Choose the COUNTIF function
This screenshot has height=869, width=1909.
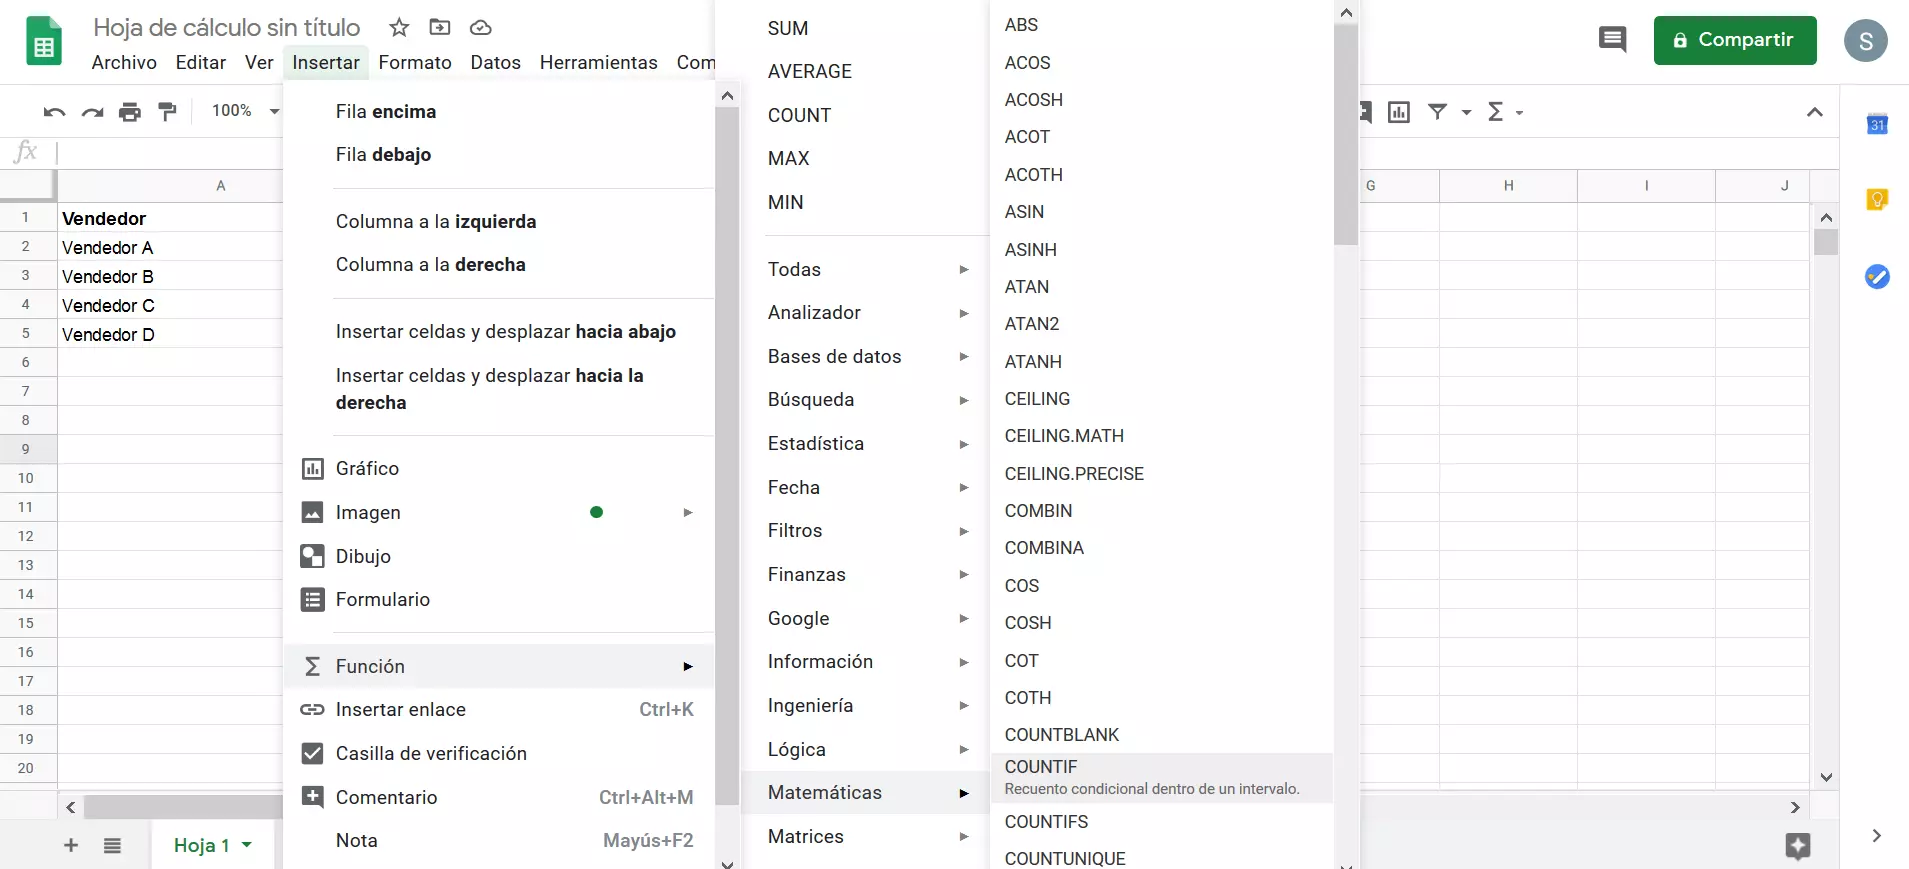click(1162, 777)
